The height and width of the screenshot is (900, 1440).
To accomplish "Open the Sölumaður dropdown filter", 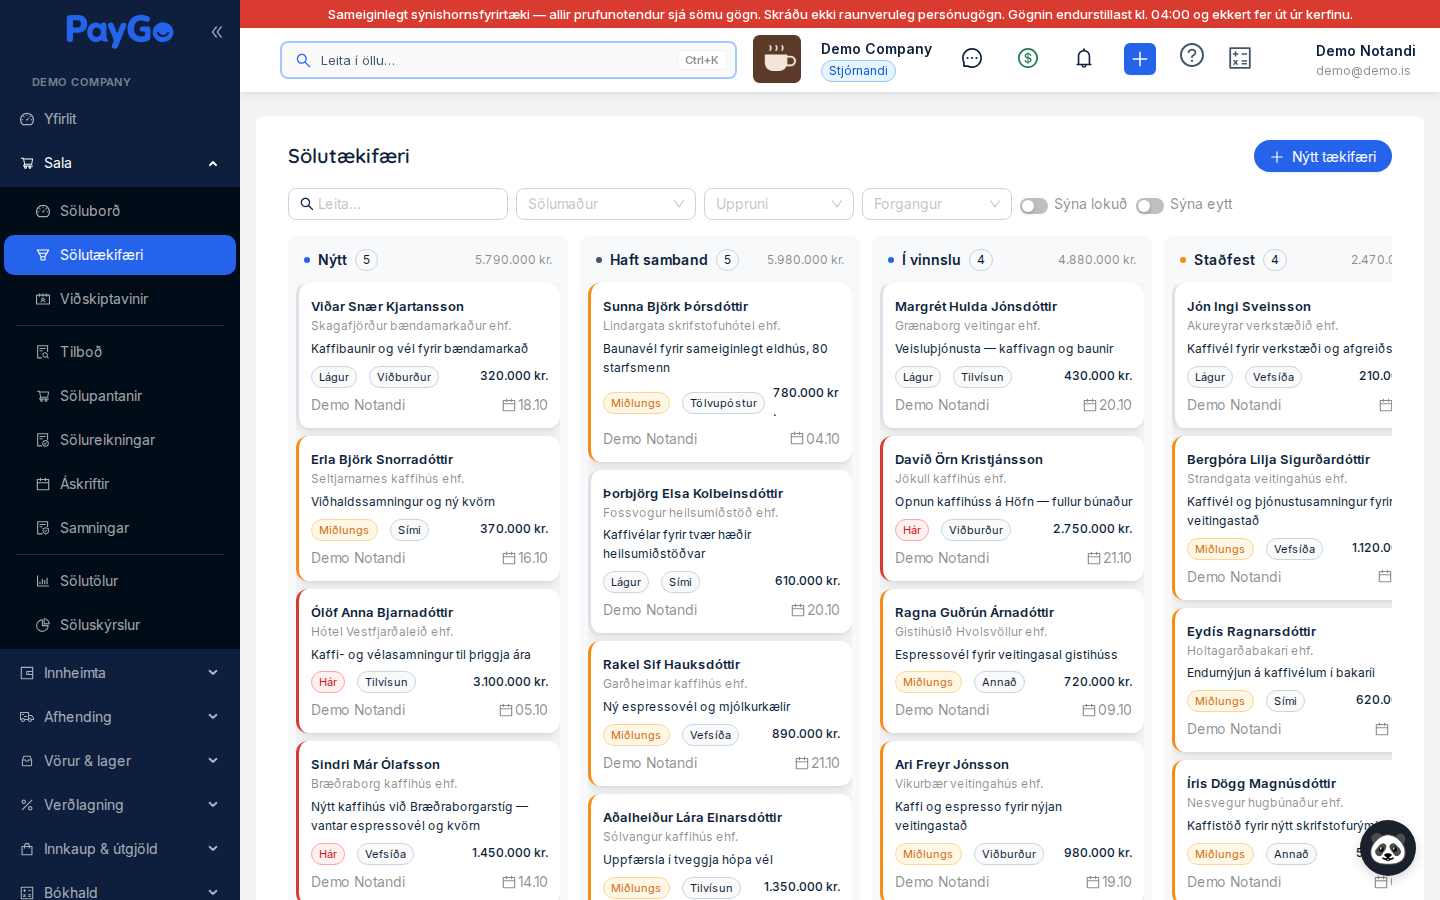I will (x=606, y=204).
